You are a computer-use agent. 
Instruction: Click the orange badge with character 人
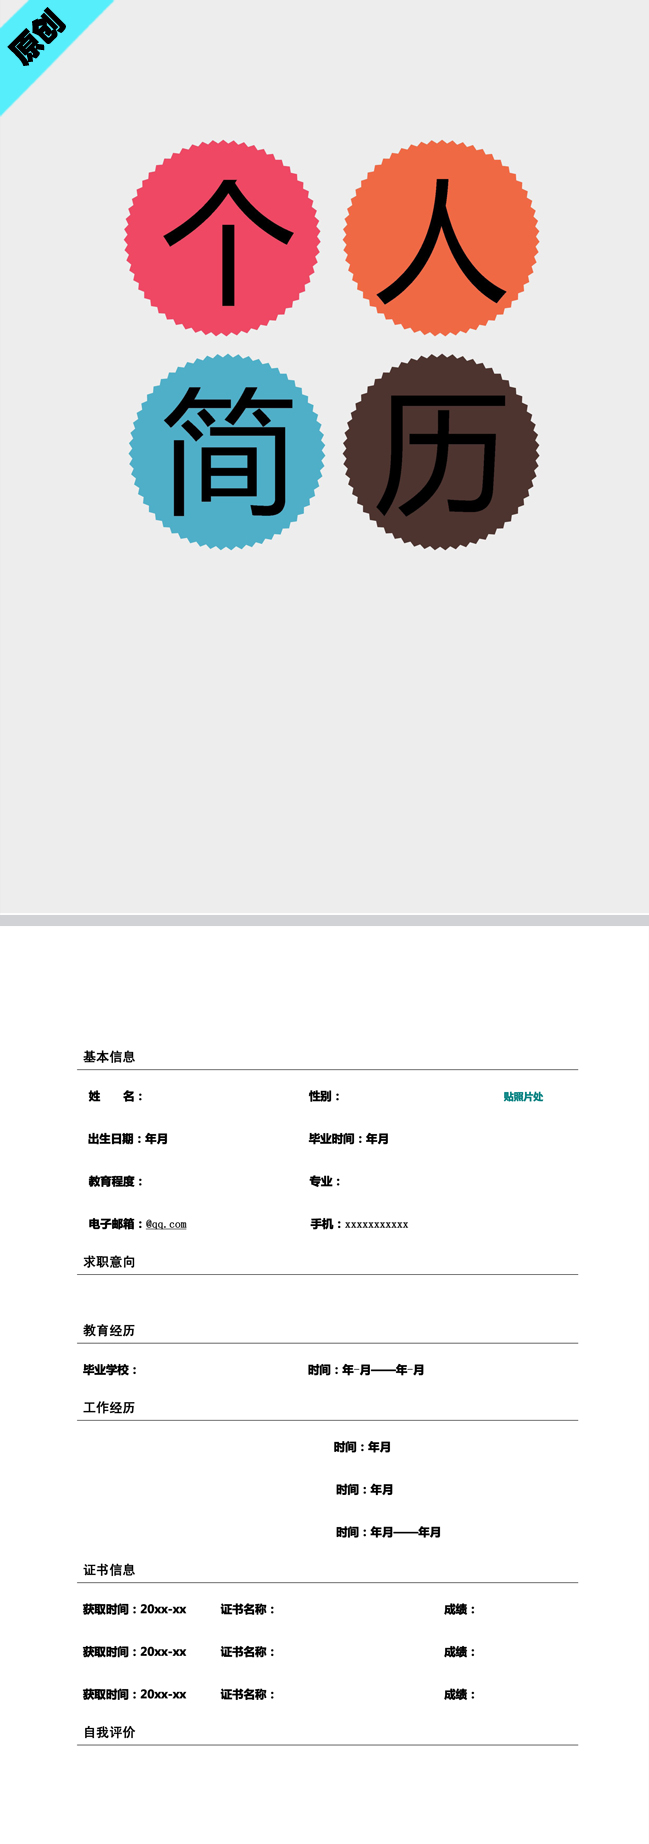(x=441, y=238)
